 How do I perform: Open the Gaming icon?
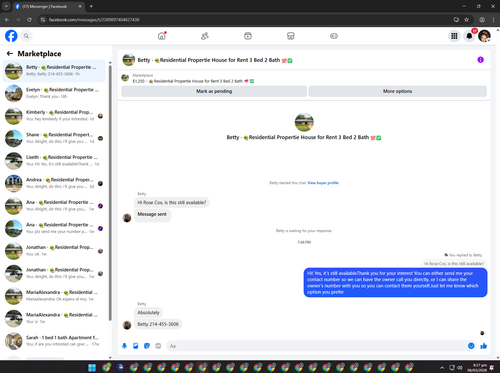click(334, 36)
